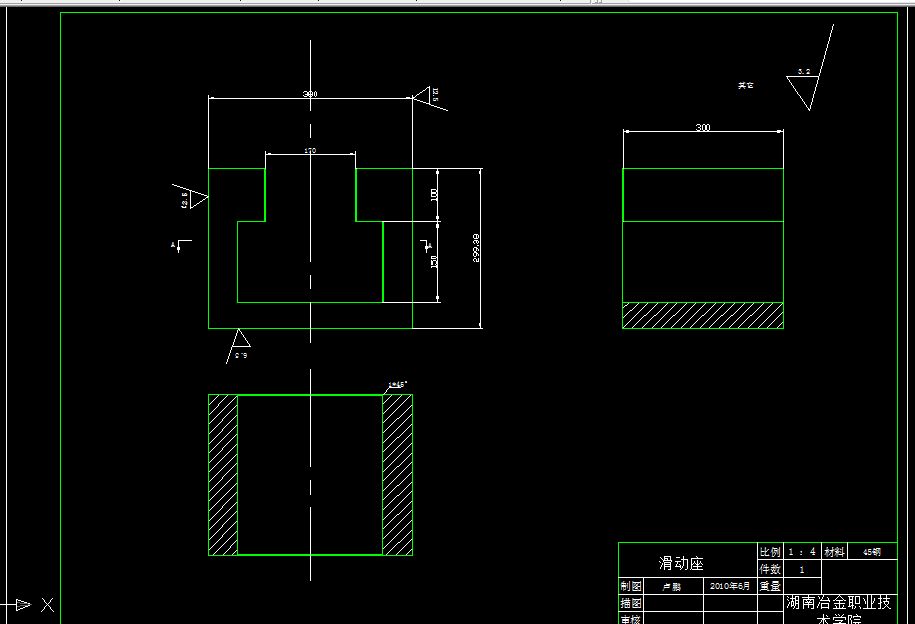This screenshot has height=624, width=915.
Task: Pick the large 3.2 roughness triangle symbol
Action: (x=810, y=68)
